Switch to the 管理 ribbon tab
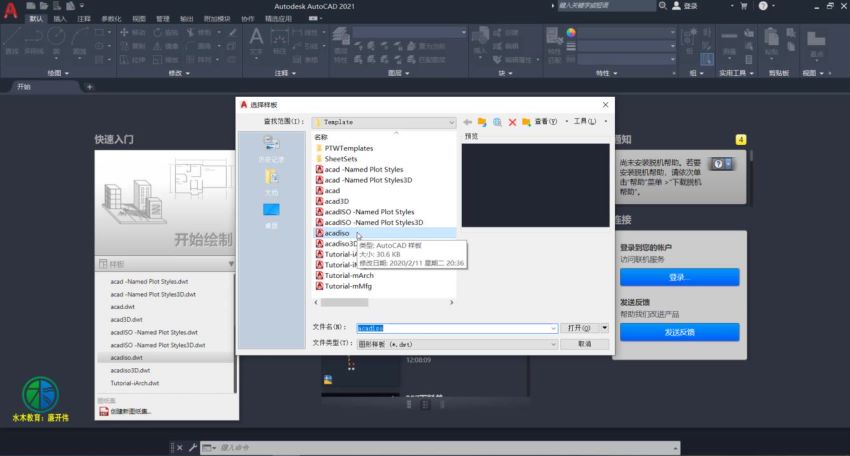This screenshot has width=850, height=456. tap(163, 18)
